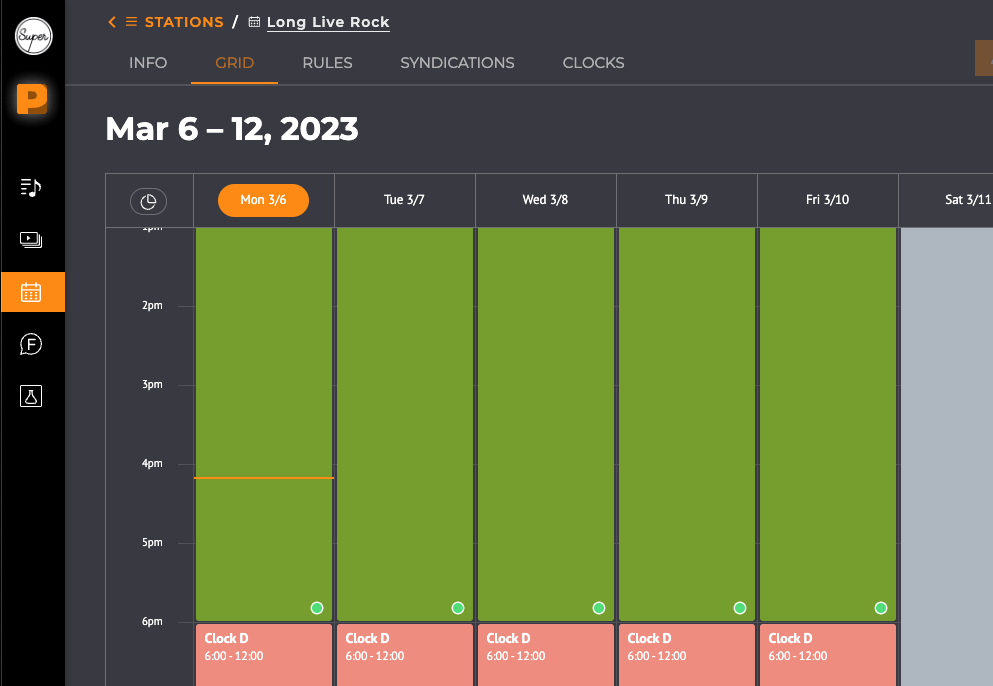Go back to STATIONS breadcrumb link
Image resolution: width=993 pixels, height=686 pixels.
(184, 22)
